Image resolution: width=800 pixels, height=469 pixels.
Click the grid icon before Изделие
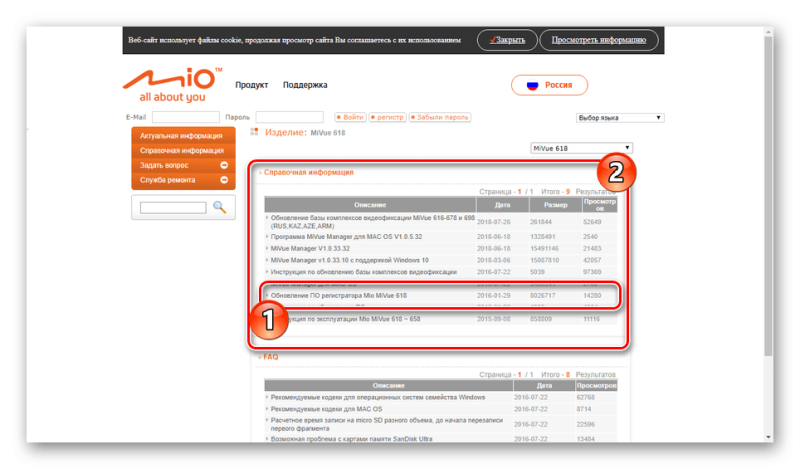point(254,132)
